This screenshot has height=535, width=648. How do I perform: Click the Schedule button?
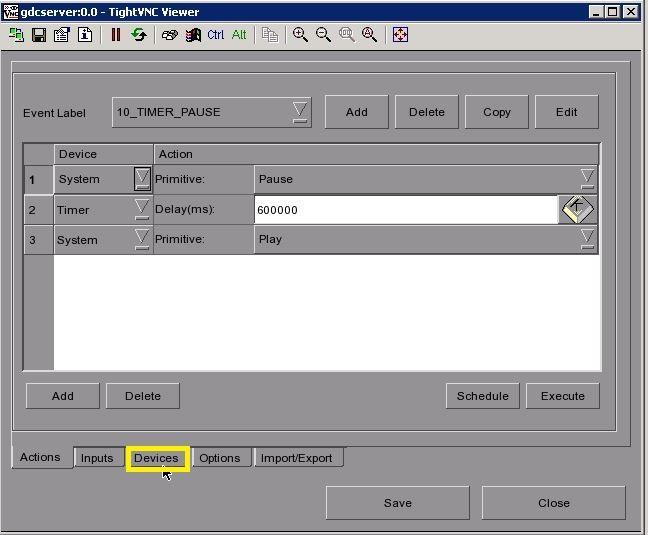point(483,396)
